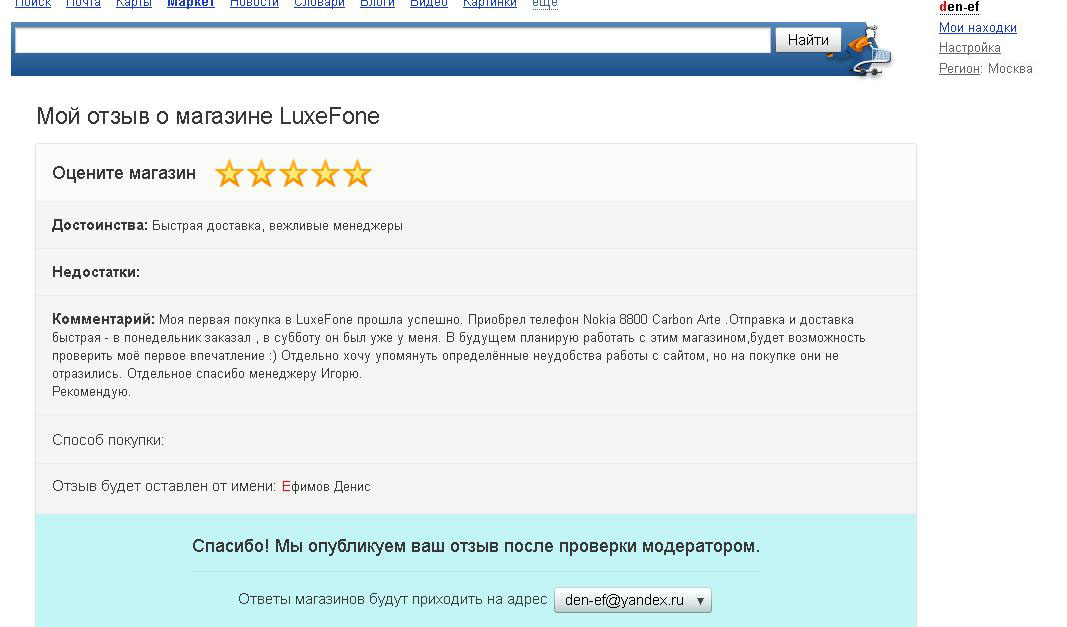This screenshot has width=1067, height=627.
Task: Open the Видео service link
Action: 429,3
